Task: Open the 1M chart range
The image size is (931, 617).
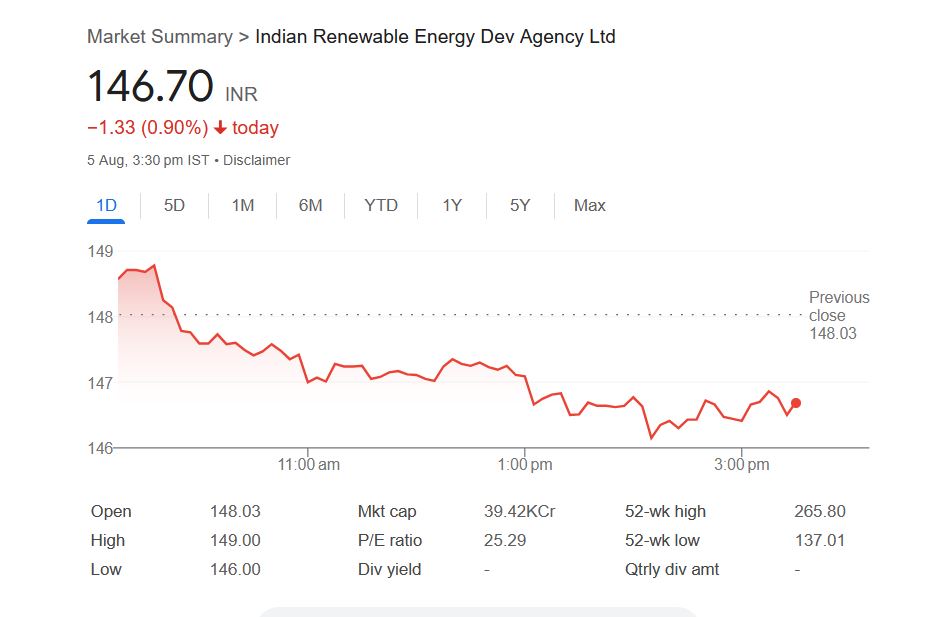Action: tap(243, 205)
